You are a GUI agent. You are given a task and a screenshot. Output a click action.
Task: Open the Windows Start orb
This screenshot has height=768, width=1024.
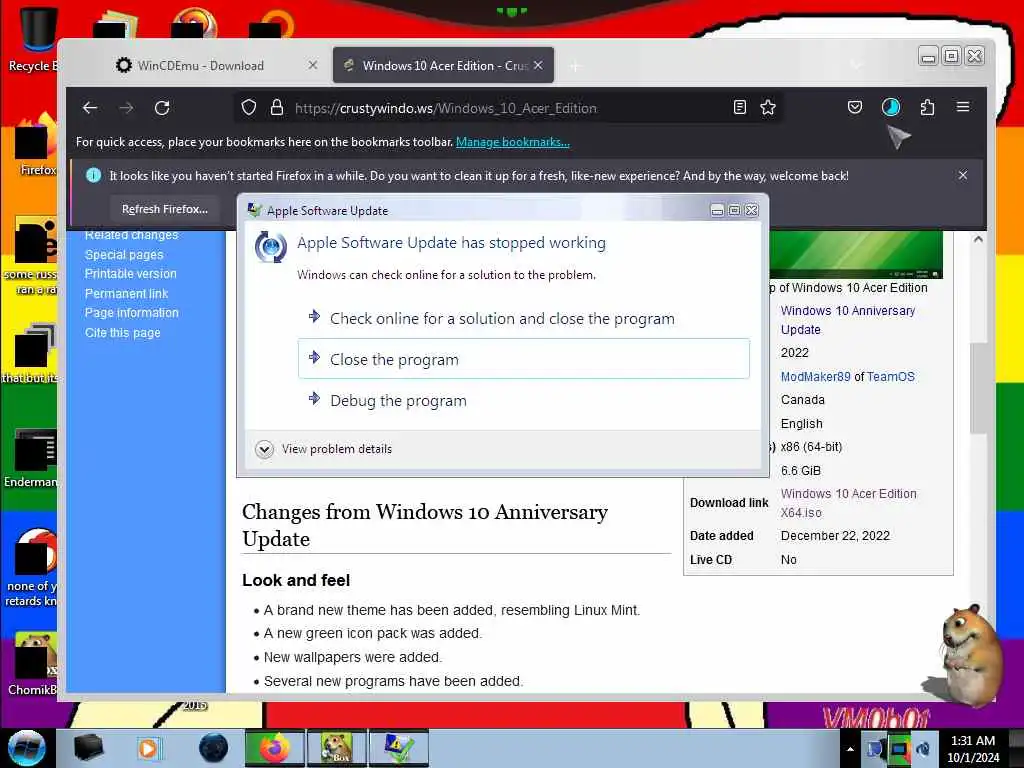point(26,748)
